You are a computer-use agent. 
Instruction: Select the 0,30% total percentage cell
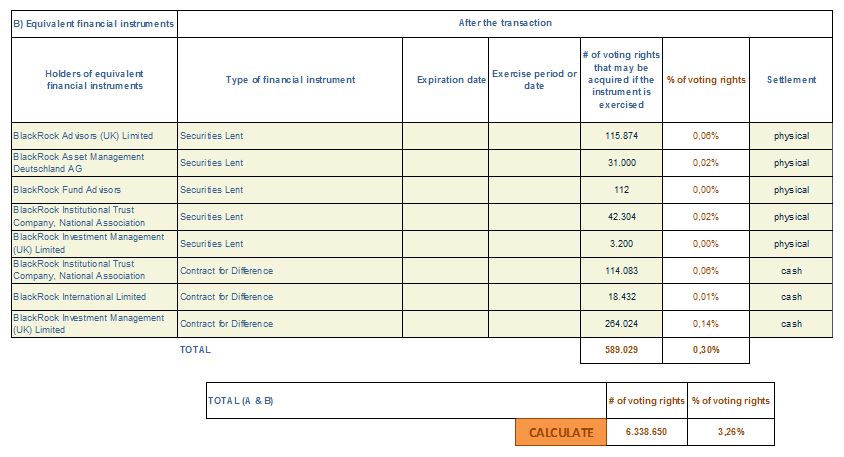(x=706, y=350)
